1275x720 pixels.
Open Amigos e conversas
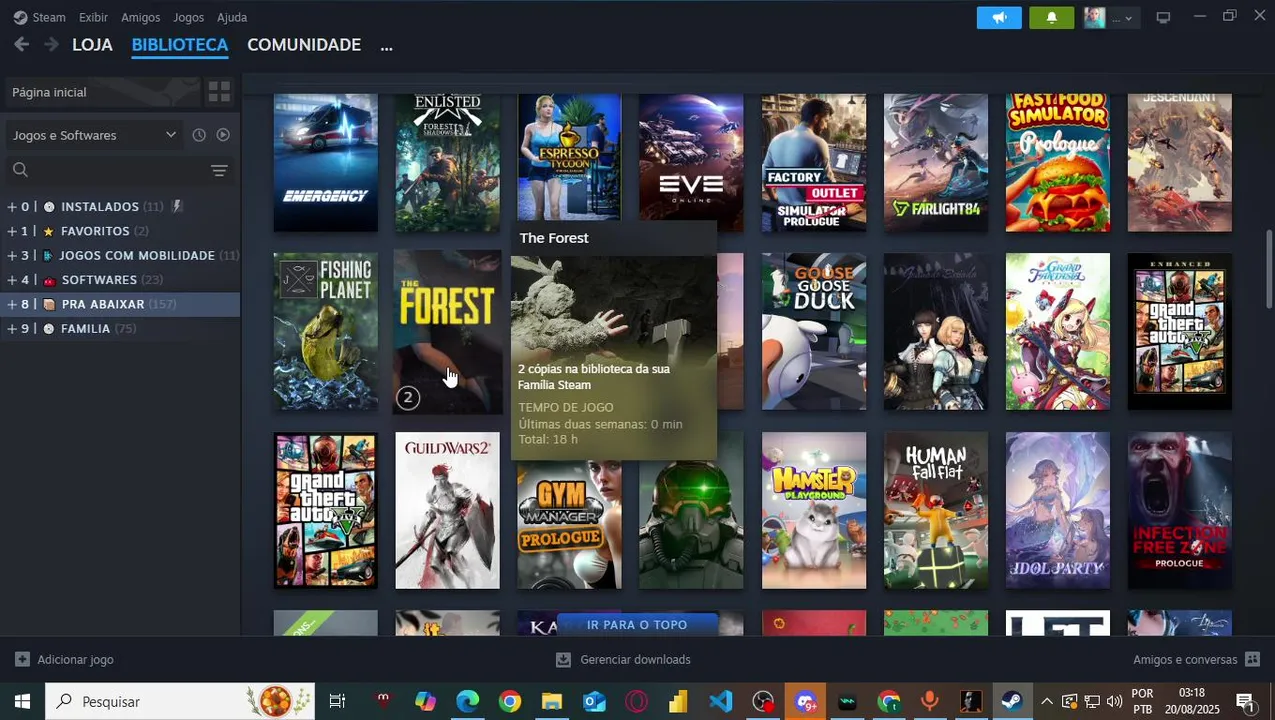pyautogui.click(x=1197, y=660)
